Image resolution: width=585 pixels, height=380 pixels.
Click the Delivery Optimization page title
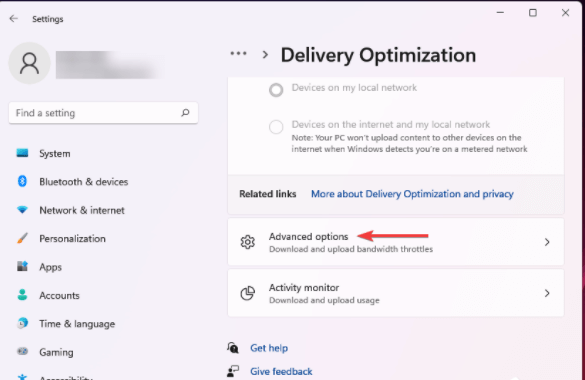[378, 55]
